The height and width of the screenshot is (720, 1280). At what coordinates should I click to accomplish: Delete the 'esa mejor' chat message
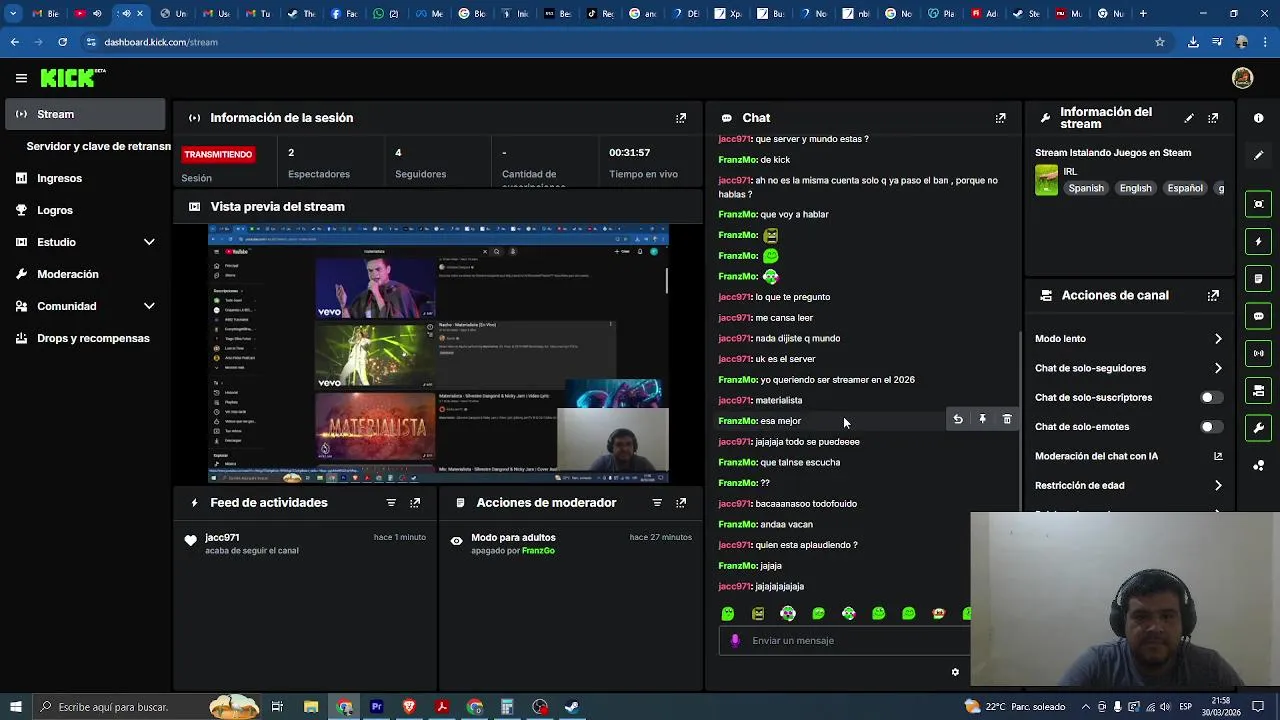tap(1007, 420)
